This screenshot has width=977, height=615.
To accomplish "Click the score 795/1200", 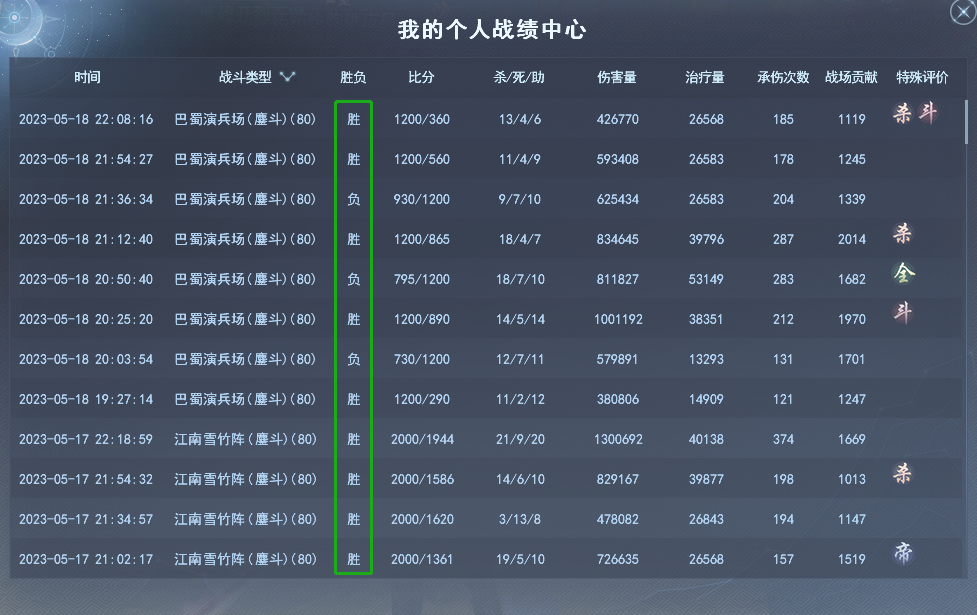I will pos(422,279).
